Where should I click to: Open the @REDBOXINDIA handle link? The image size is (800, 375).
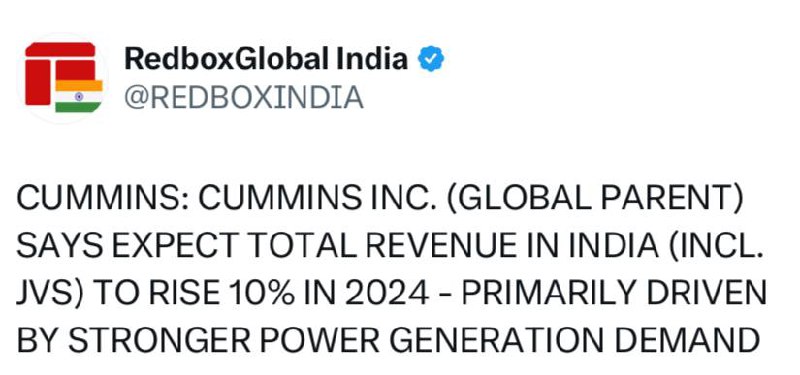click(x=244, y=97)
